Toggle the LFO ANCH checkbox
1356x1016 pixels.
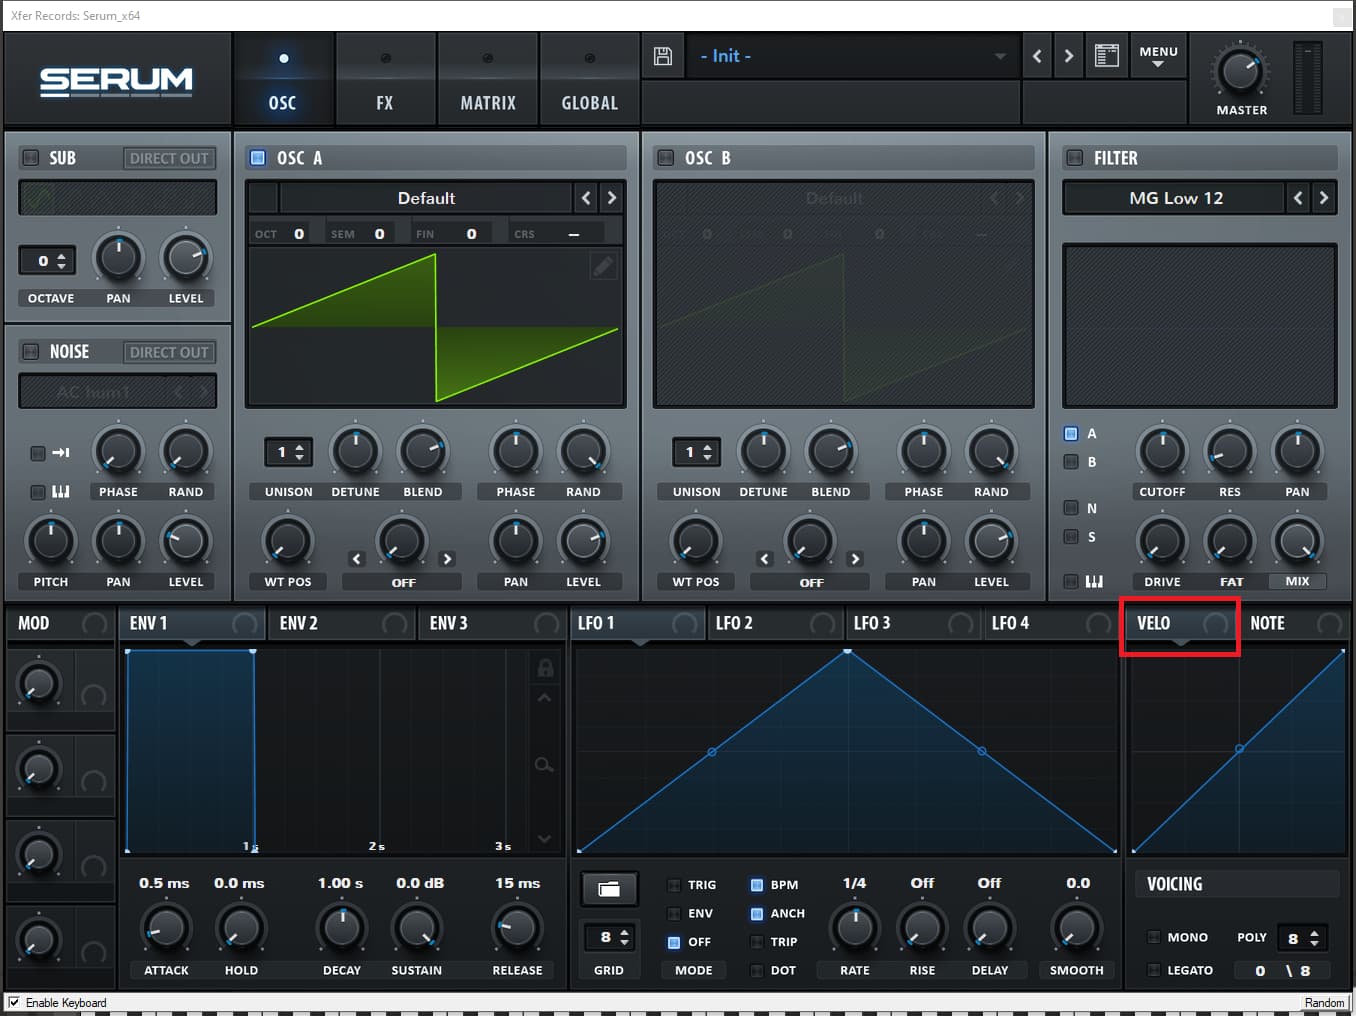pyautogui.click(x=757, y=914)
